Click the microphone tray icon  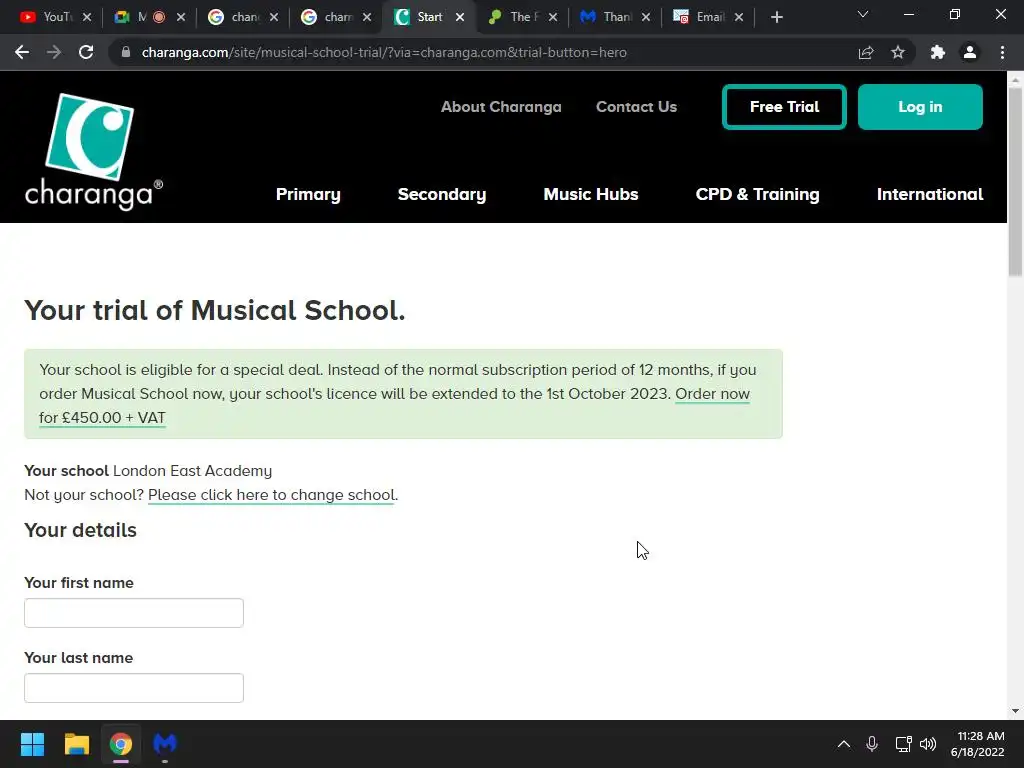click(872, 744)
